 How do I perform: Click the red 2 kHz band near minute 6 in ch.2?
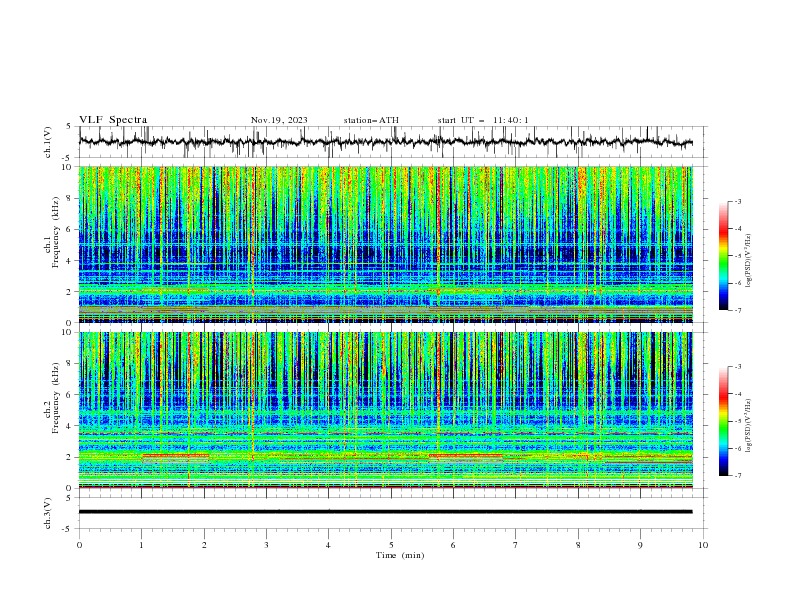tap(465, 455)
